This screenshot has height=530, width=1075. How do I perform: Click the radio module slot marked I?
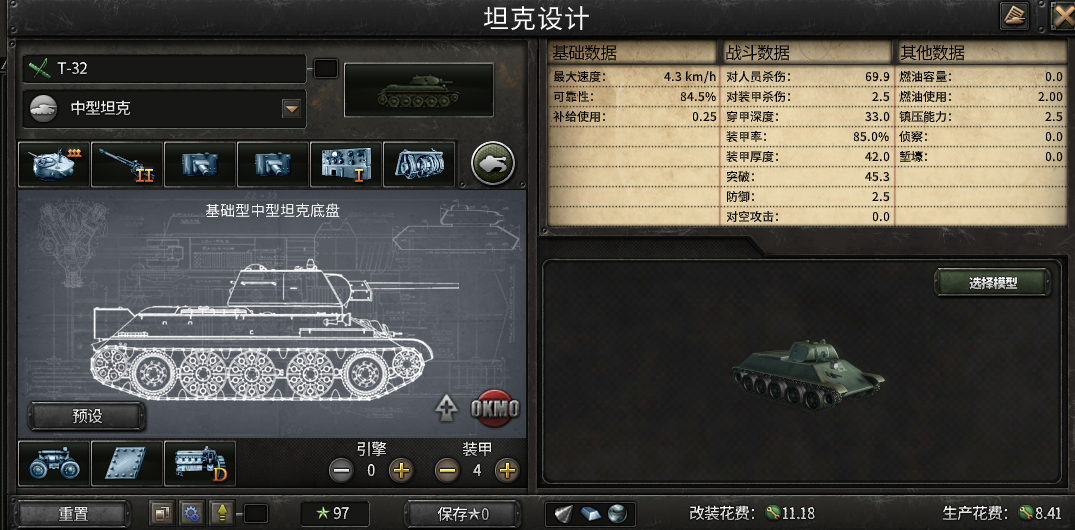click(346, 165)
